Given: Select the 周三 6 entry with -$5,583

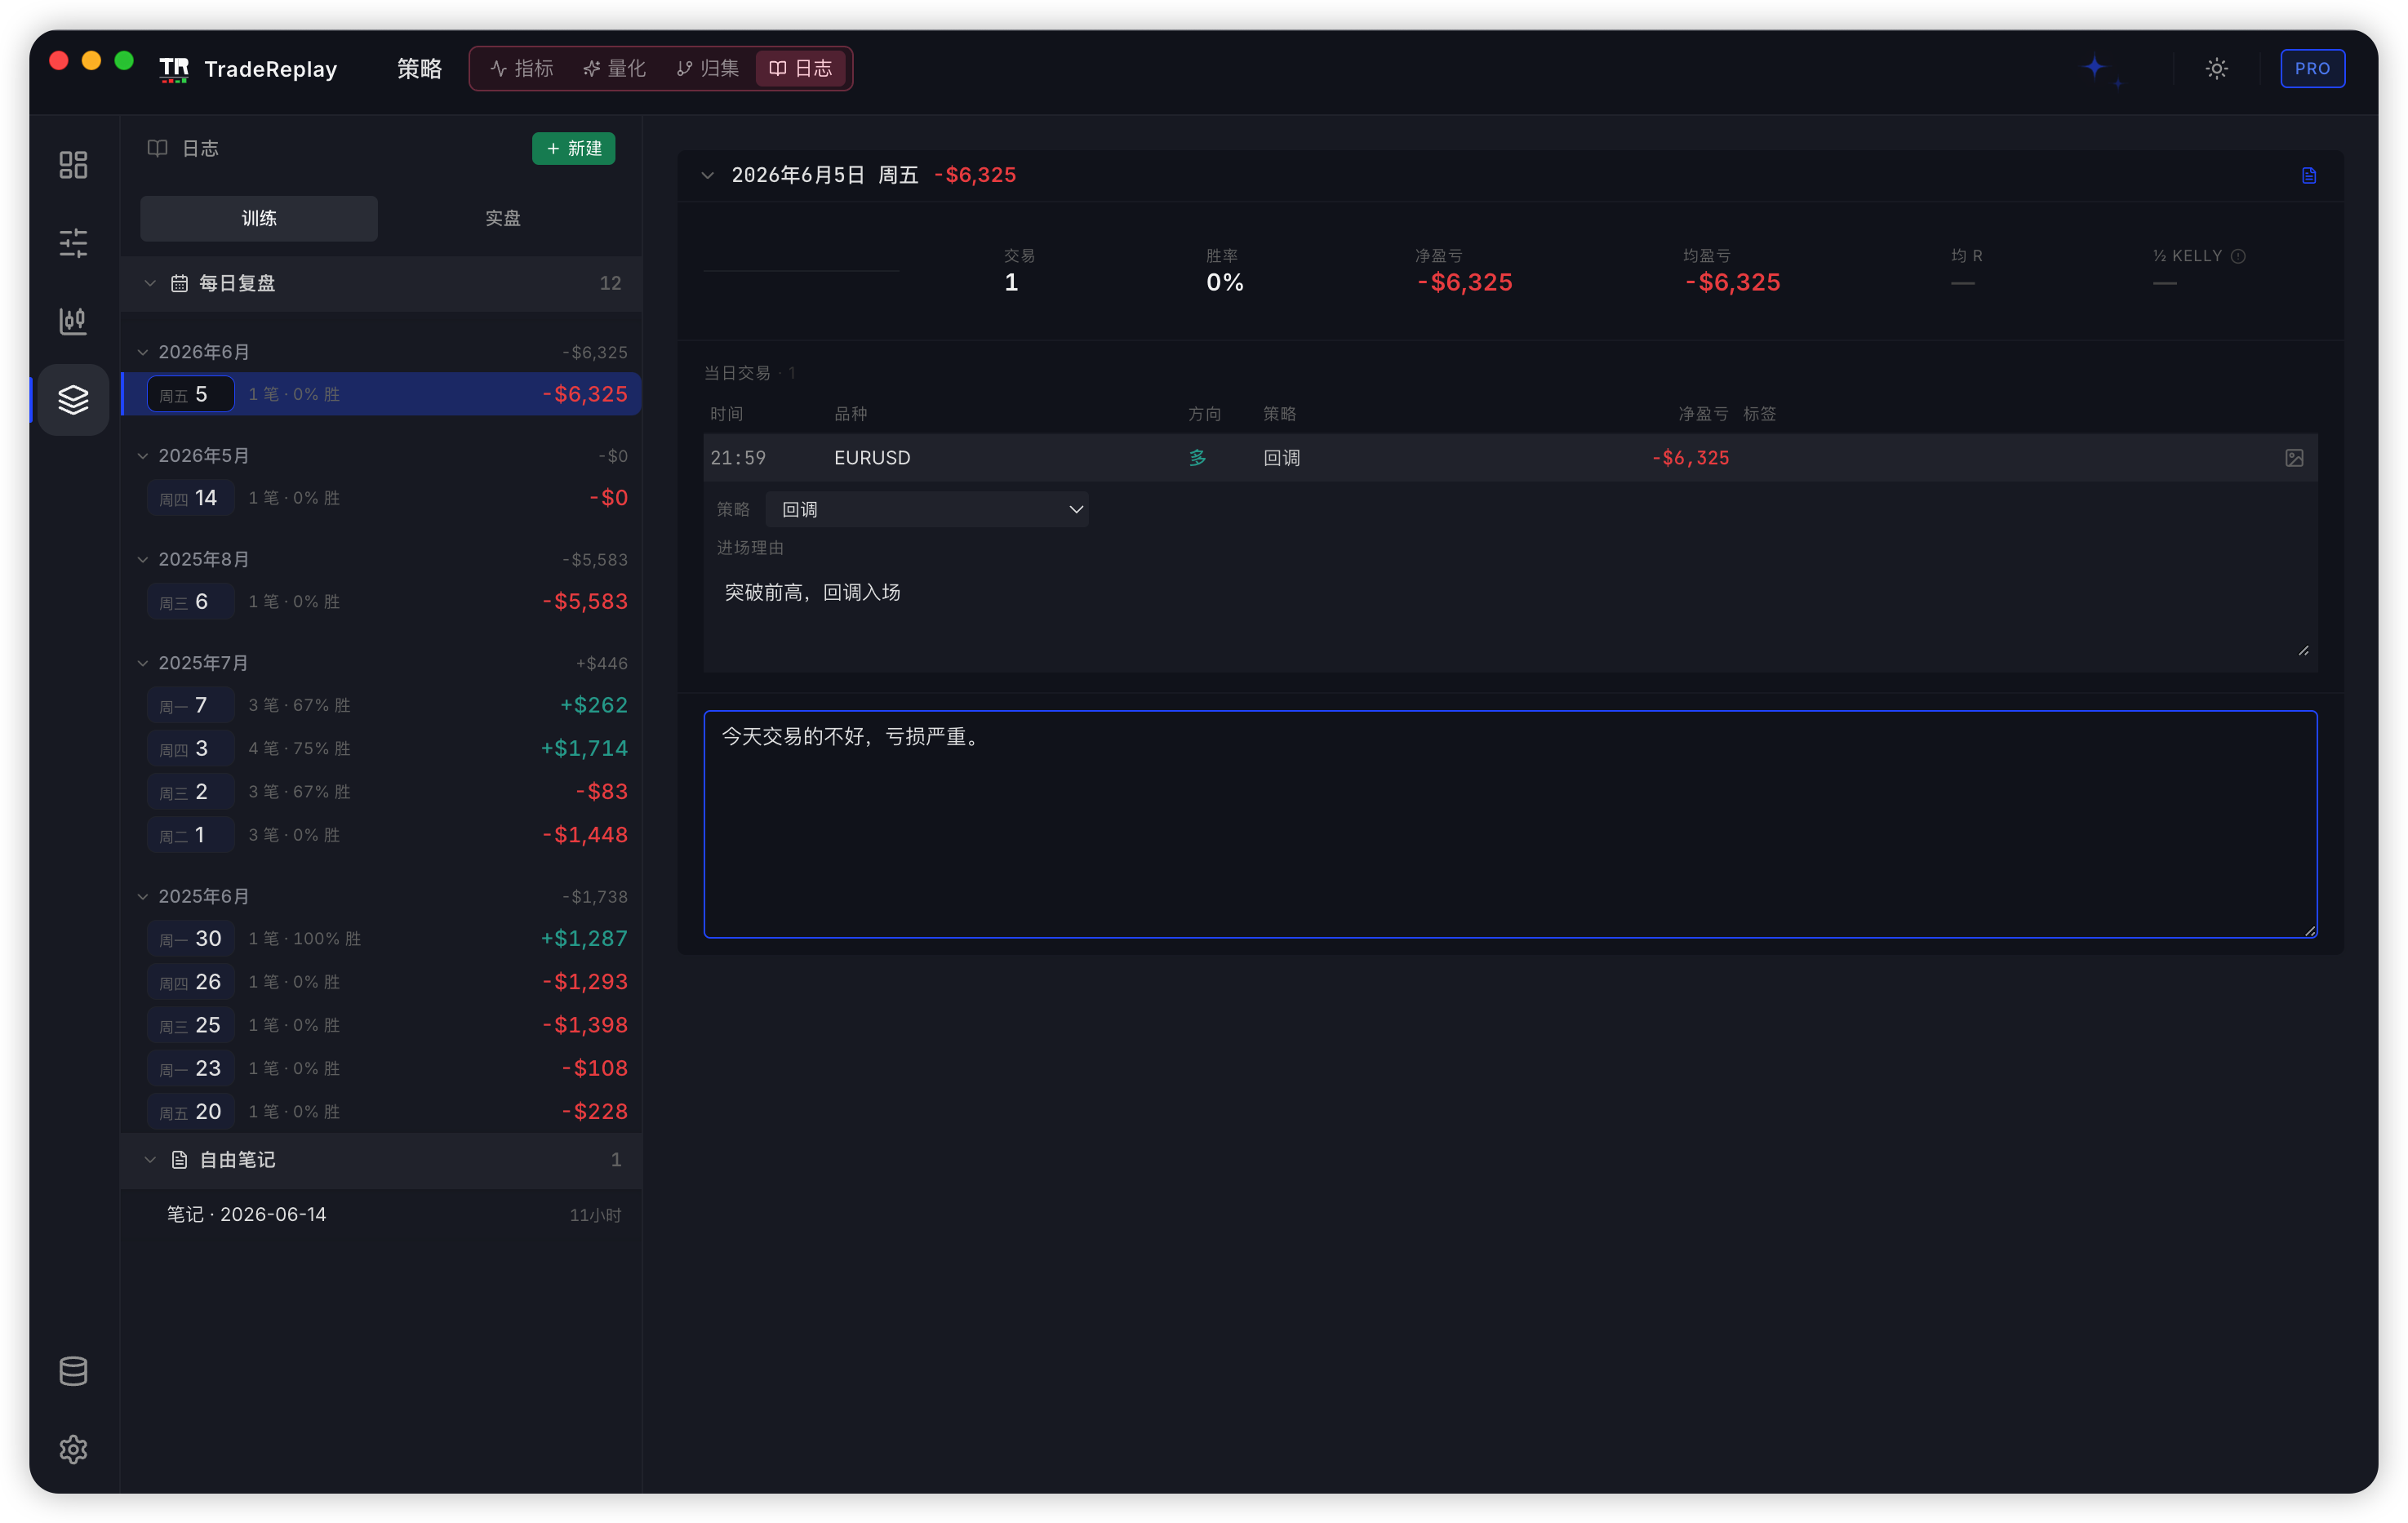Looking at the screenshot, I should click(381, 601).
